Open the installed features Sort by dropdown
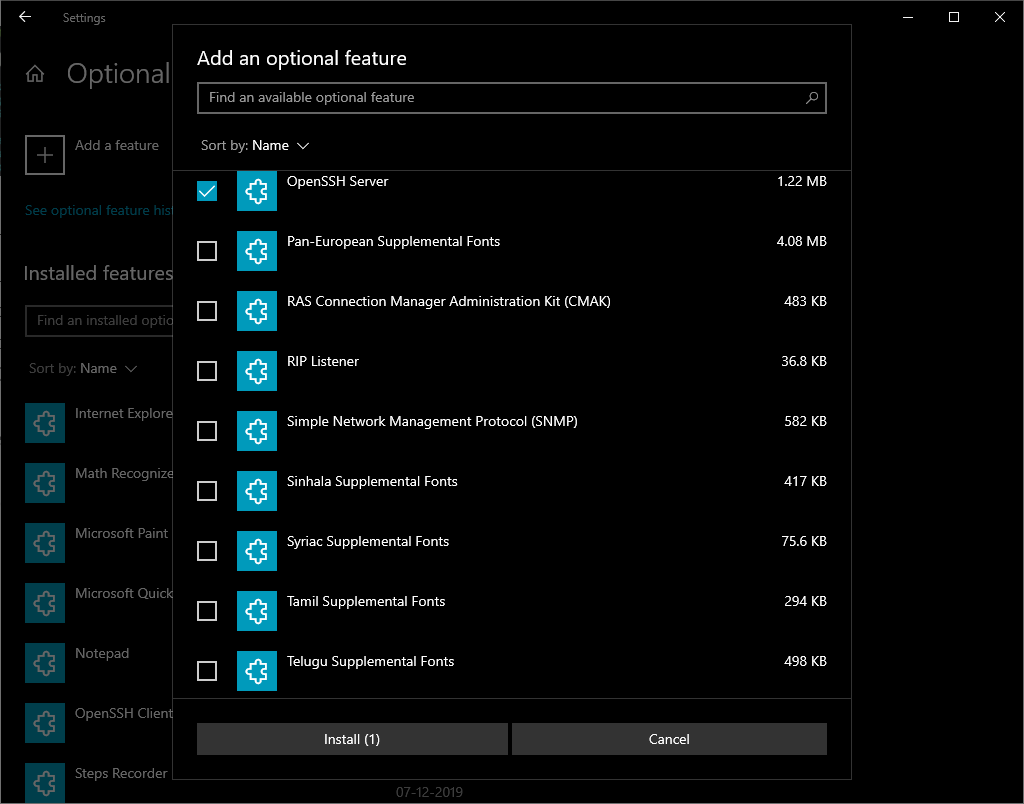 [83, 369]
